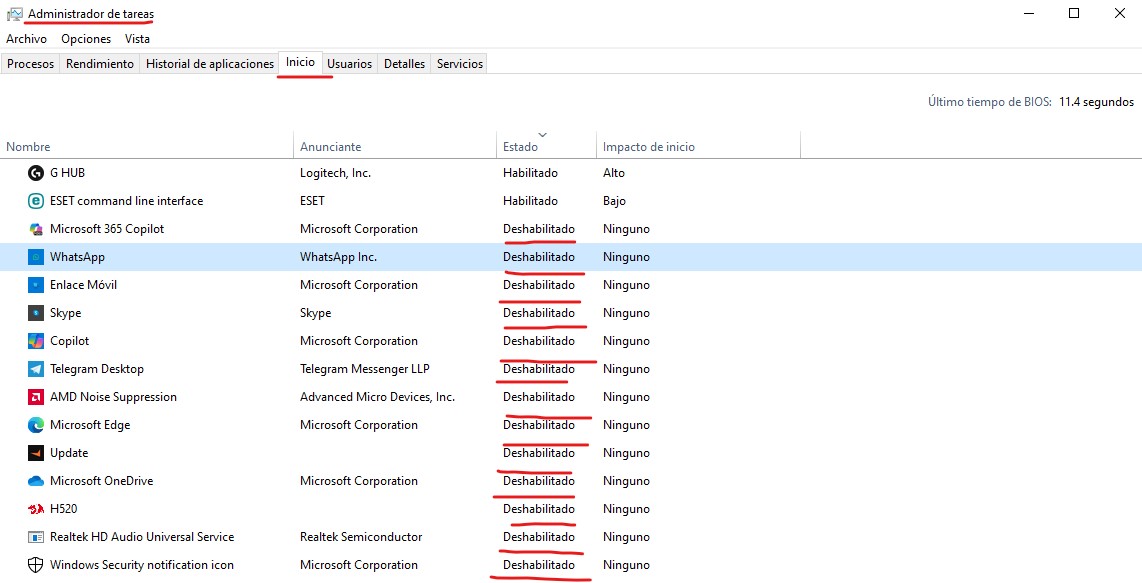Sort by the Estado column header

click(546, 144)
